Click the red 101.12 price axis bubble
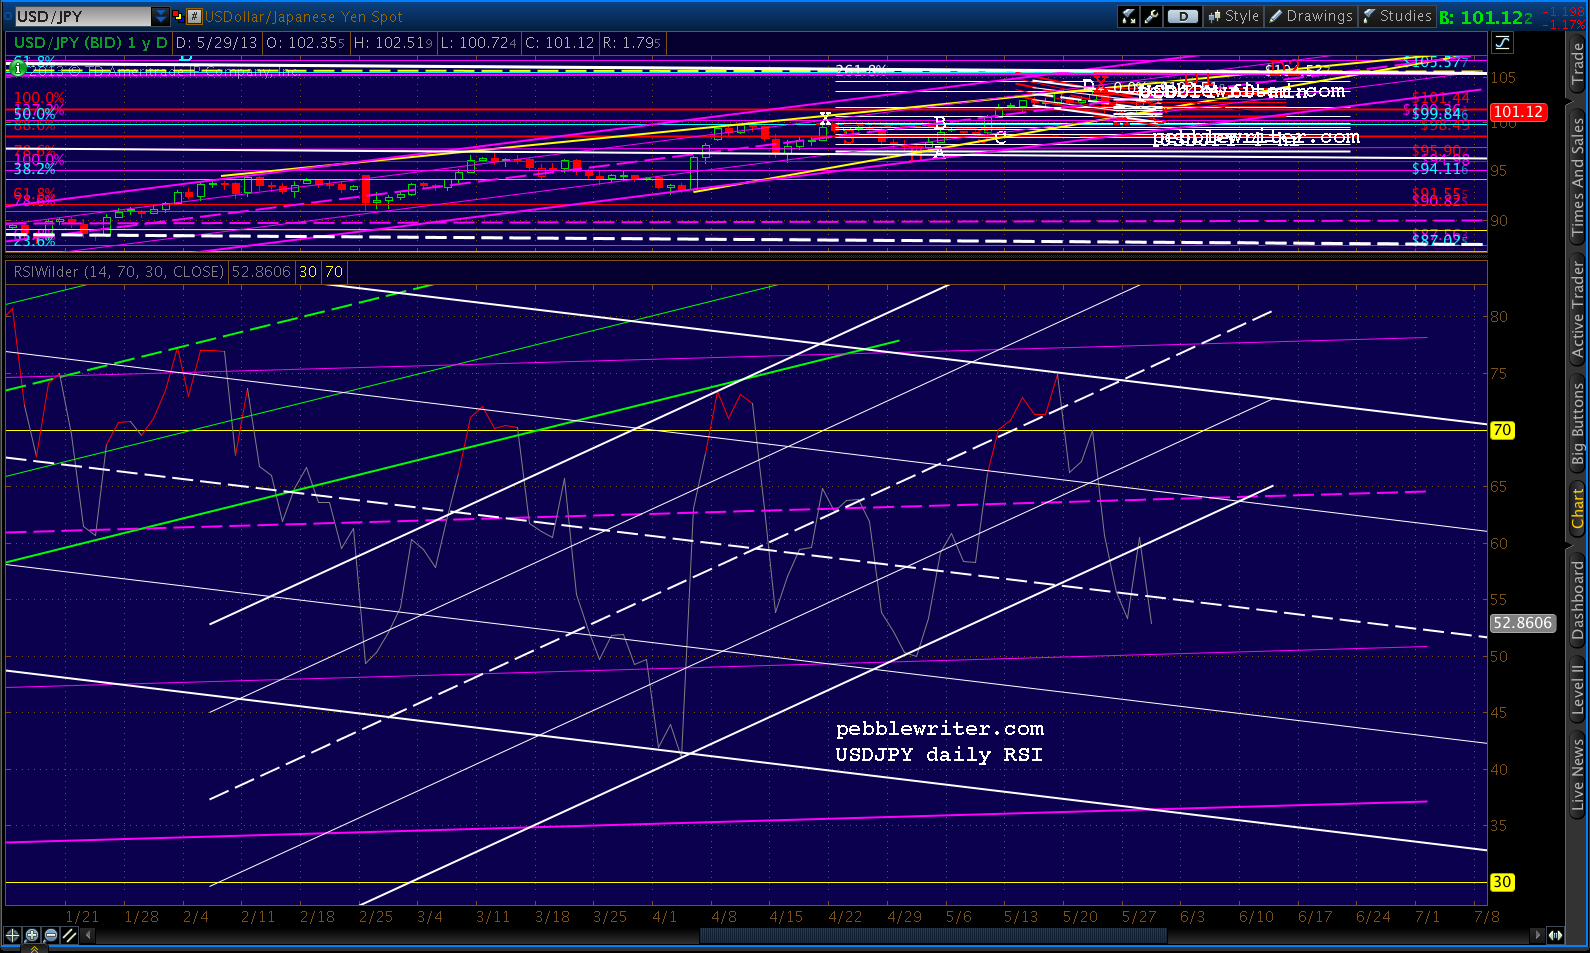Screen dimensions: 1590x953 [1518, 112]
